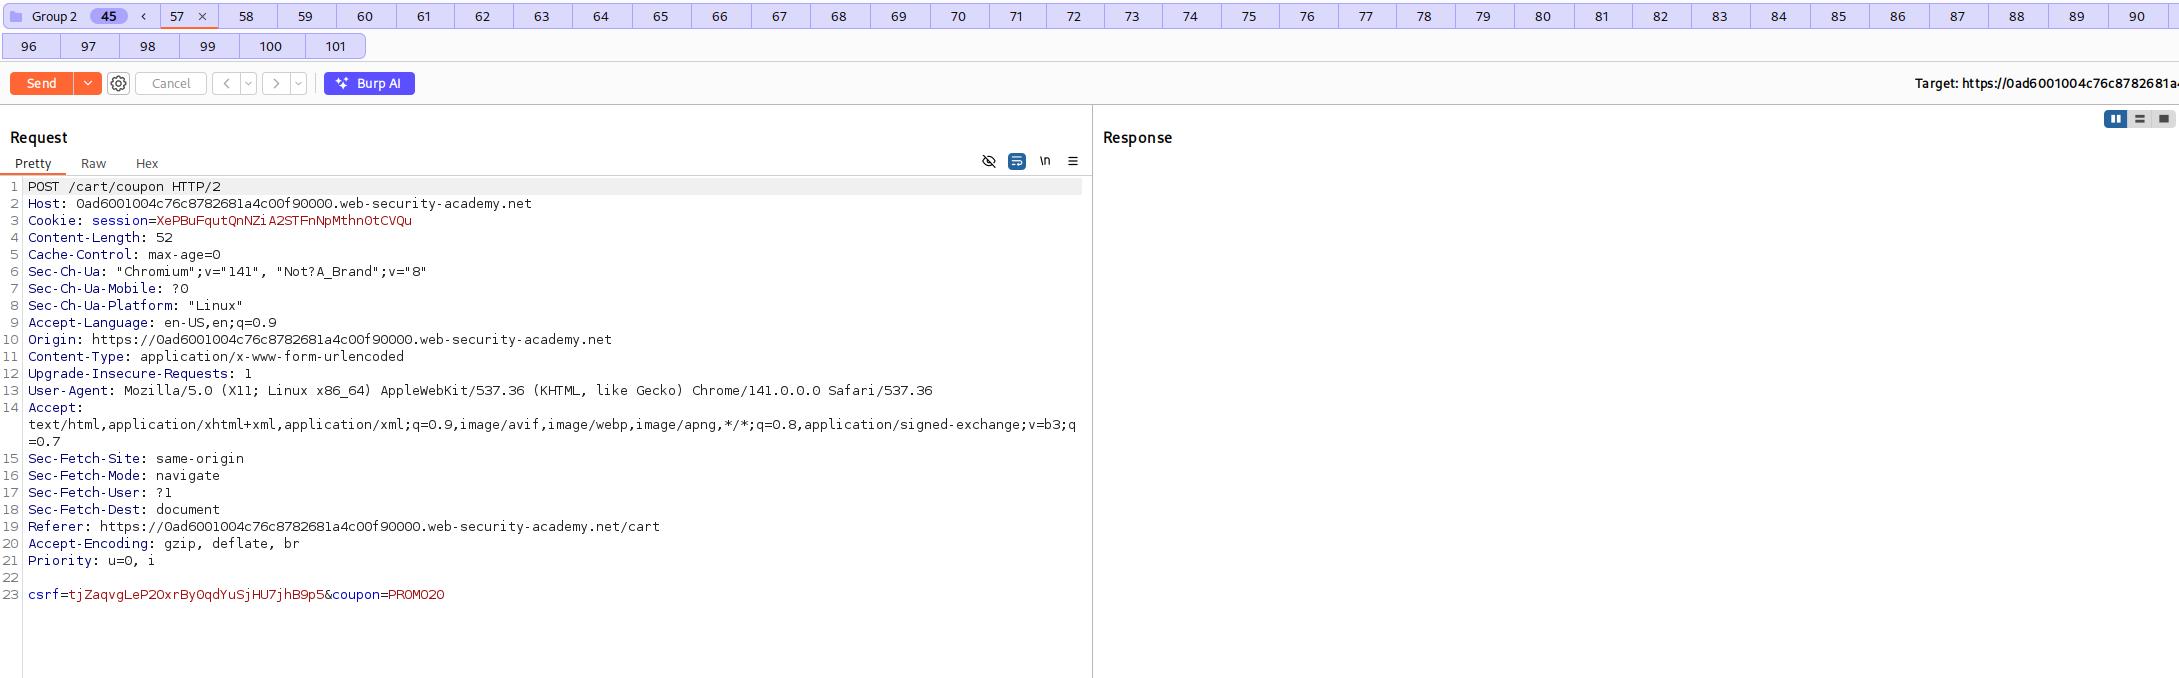
Task: Open back history dropdown arrow
Action: click(249, 84)
